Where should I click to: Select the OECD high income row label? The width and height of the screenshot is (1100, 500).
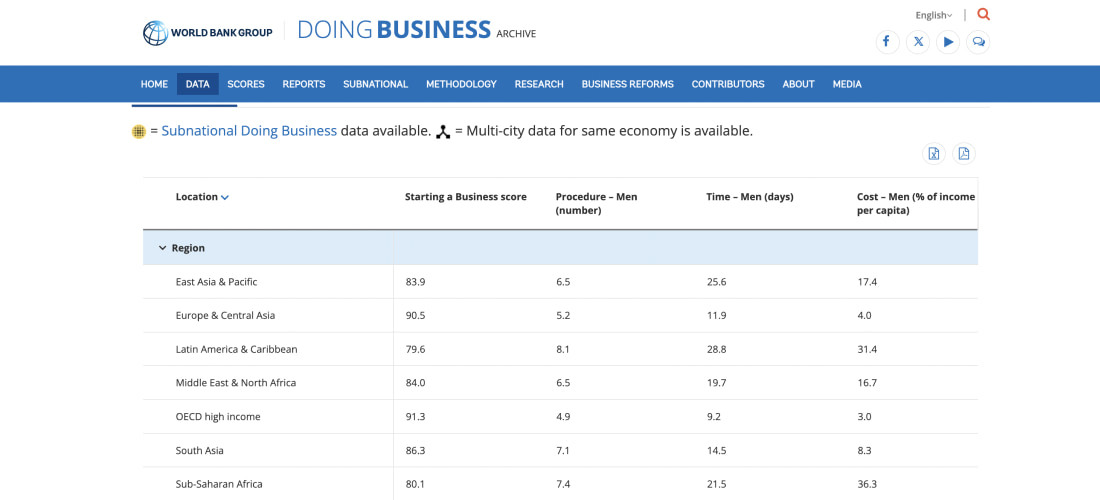[217, 417]
